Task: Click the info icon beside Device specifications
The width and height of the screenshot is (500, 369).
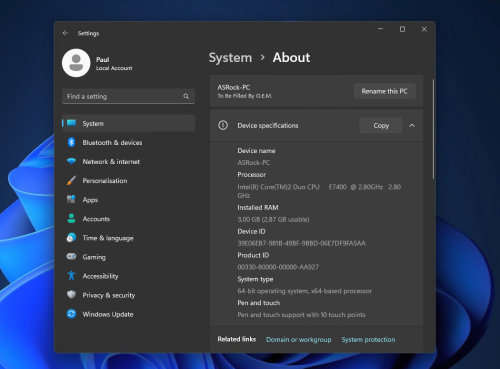Action: pos(223,125)
